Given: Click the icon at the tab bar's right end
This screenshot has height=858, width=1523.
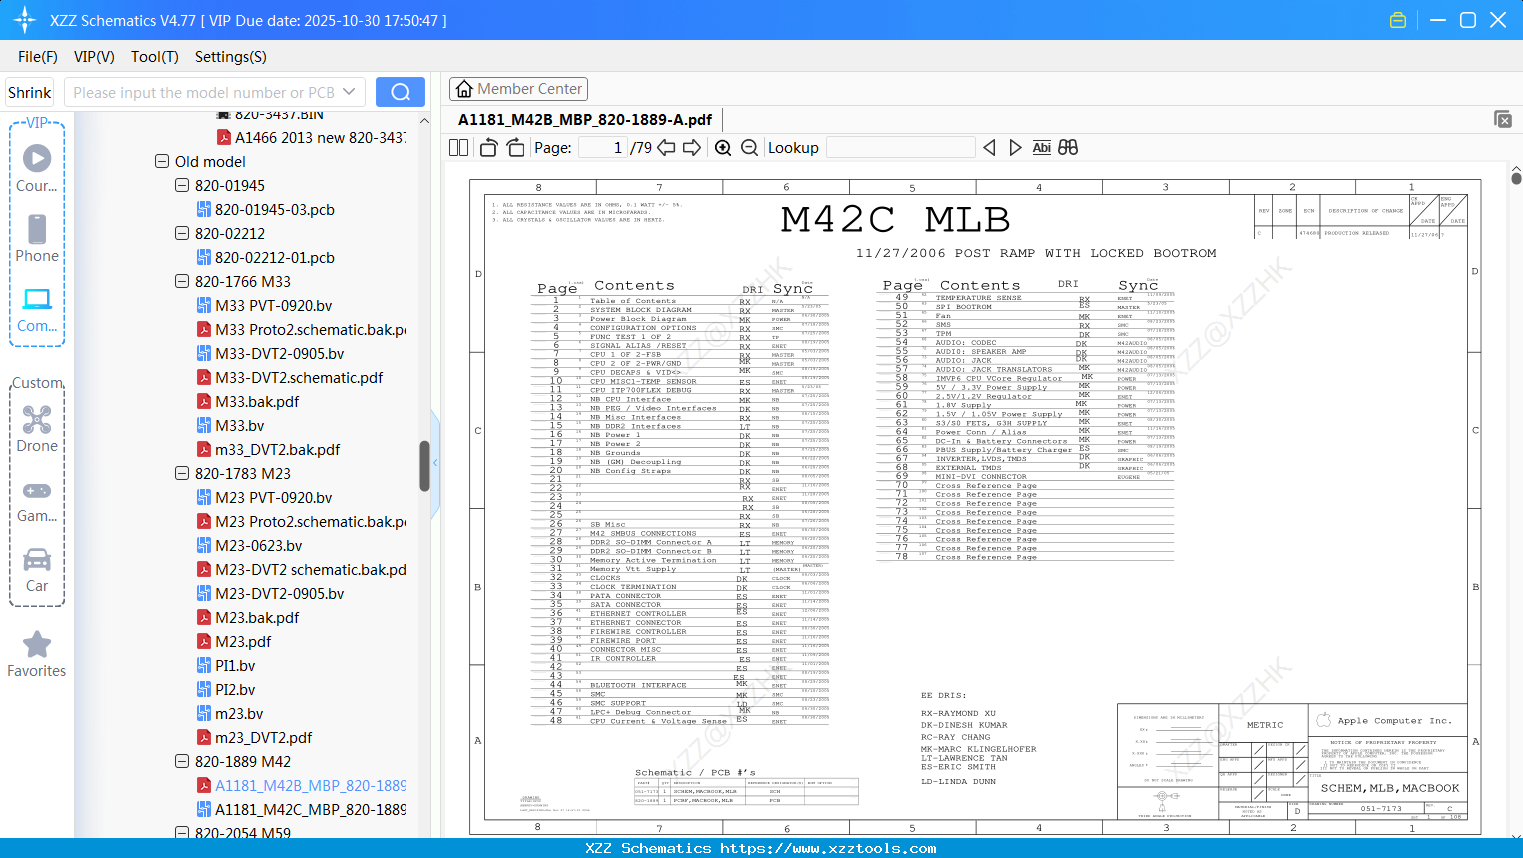Looking at the screenshot, I should (1503, 119).
